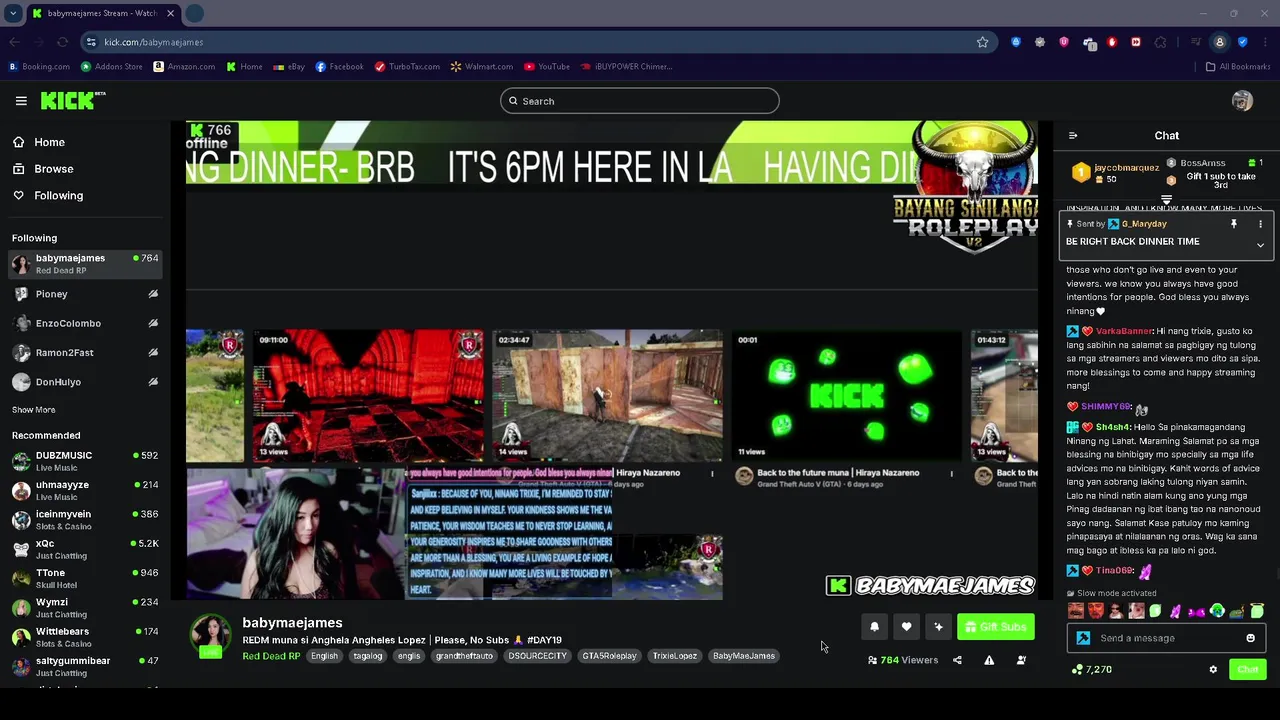Image resolution: width=1280 pixels, height=720 pixels.
Task: Open the Chrome profile icon
Action: 1219,42
